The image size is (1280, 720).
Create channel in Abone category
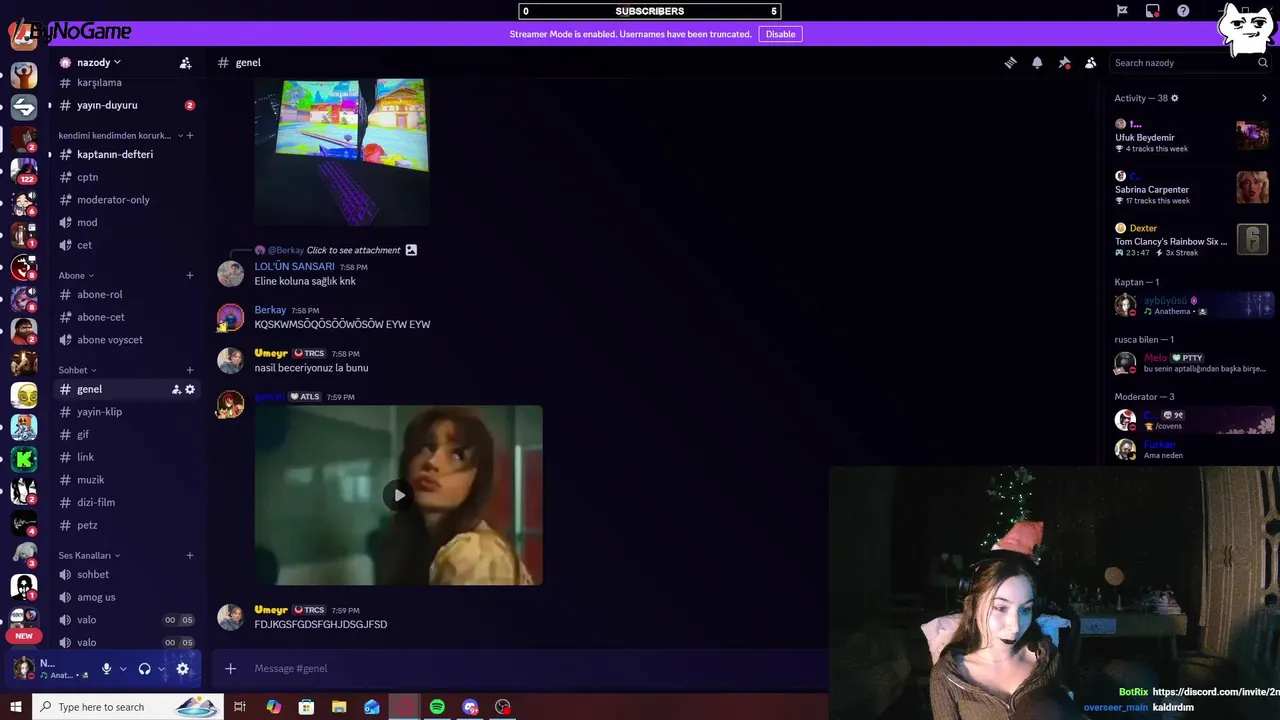190,275
